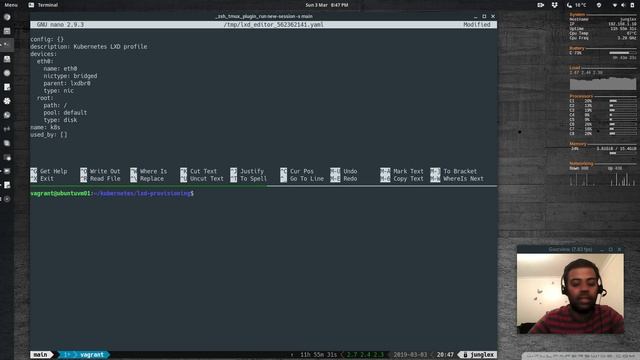
Task: Click the 'config: {}' line in the editor
Action: point(47,39)
